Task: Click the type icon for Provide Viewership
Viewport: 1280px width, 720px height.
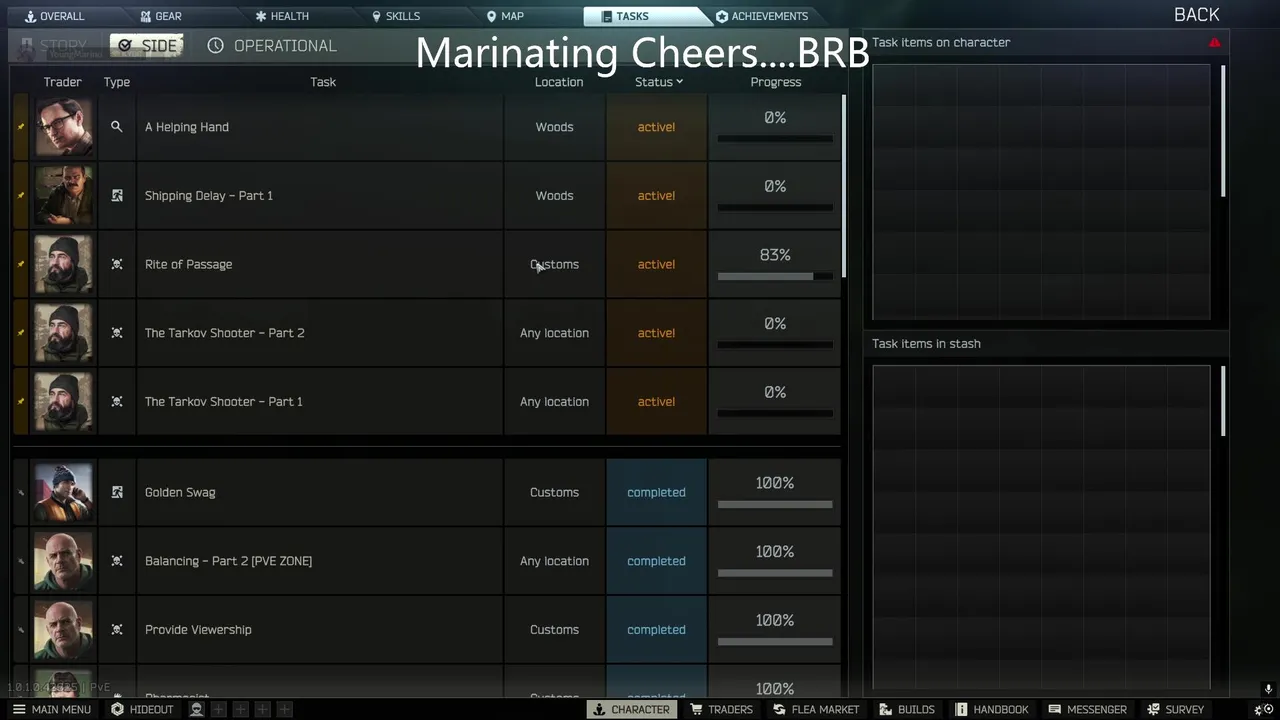Action: pyautogui.click(x=117, y=630)
